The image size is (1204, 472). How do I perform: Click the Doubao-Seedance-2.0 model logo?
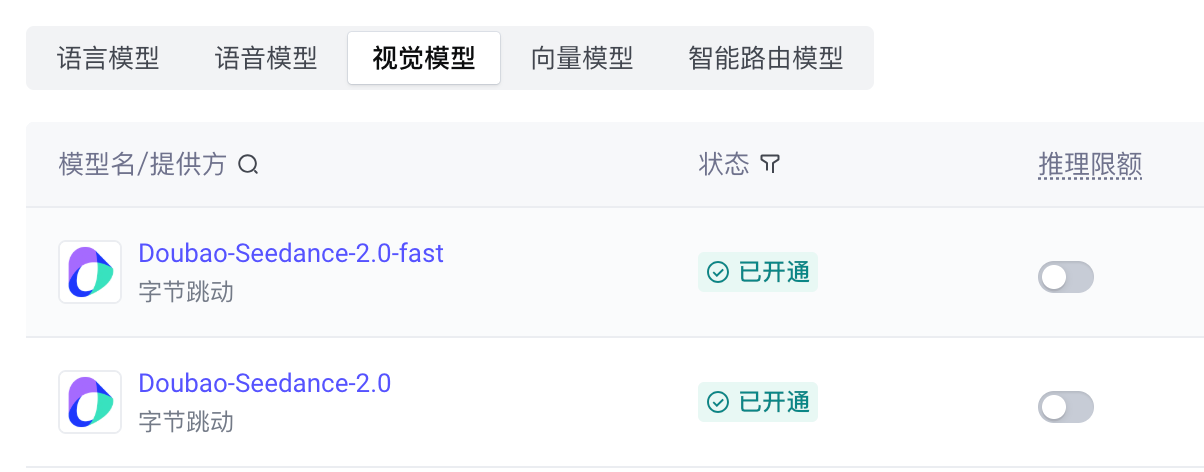(x=90, y=402)
